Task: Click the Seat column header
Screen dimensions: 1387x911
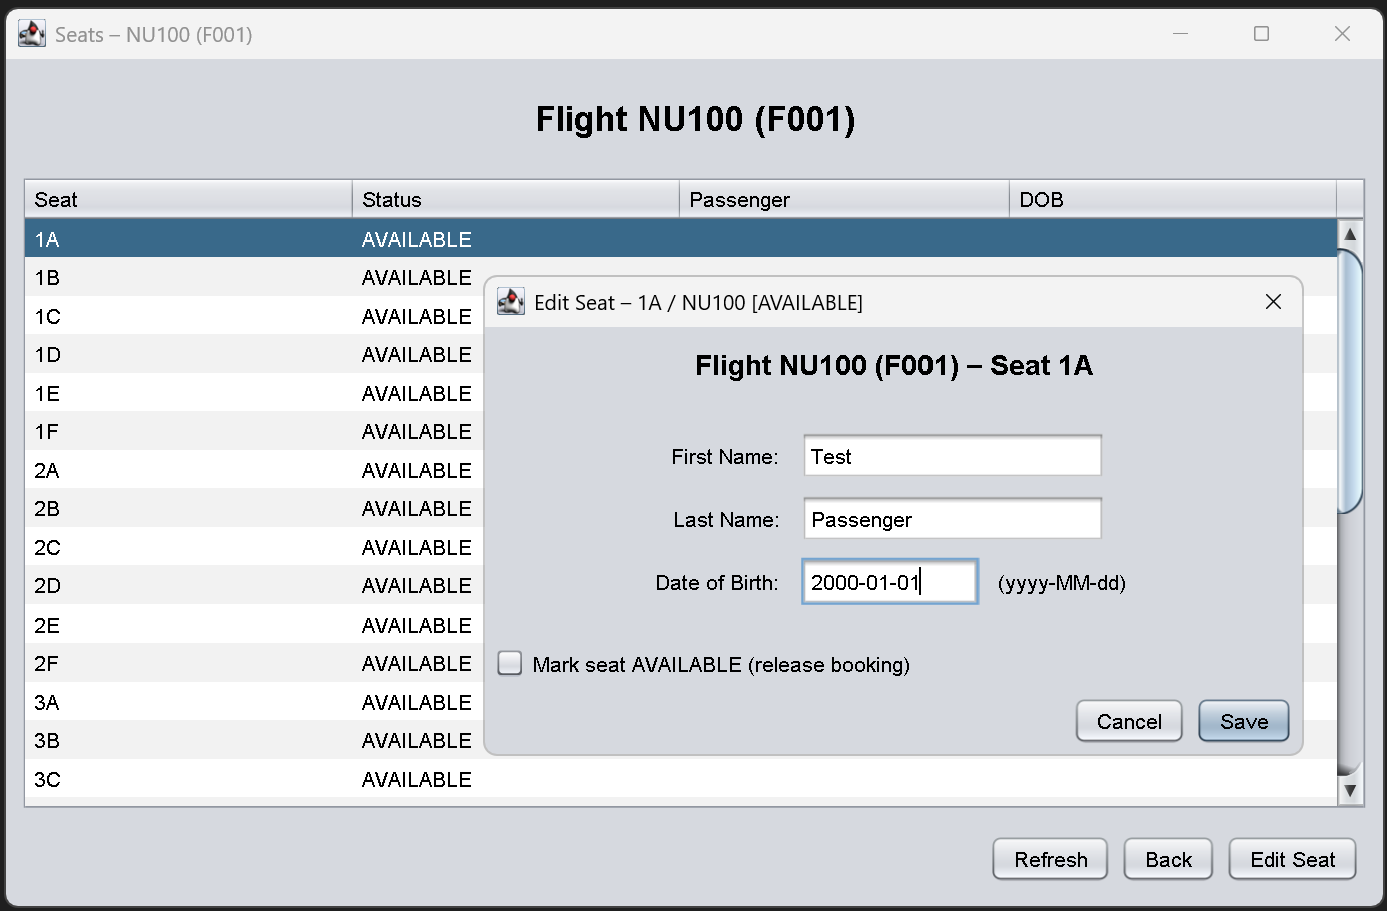Action: point(188,200)
